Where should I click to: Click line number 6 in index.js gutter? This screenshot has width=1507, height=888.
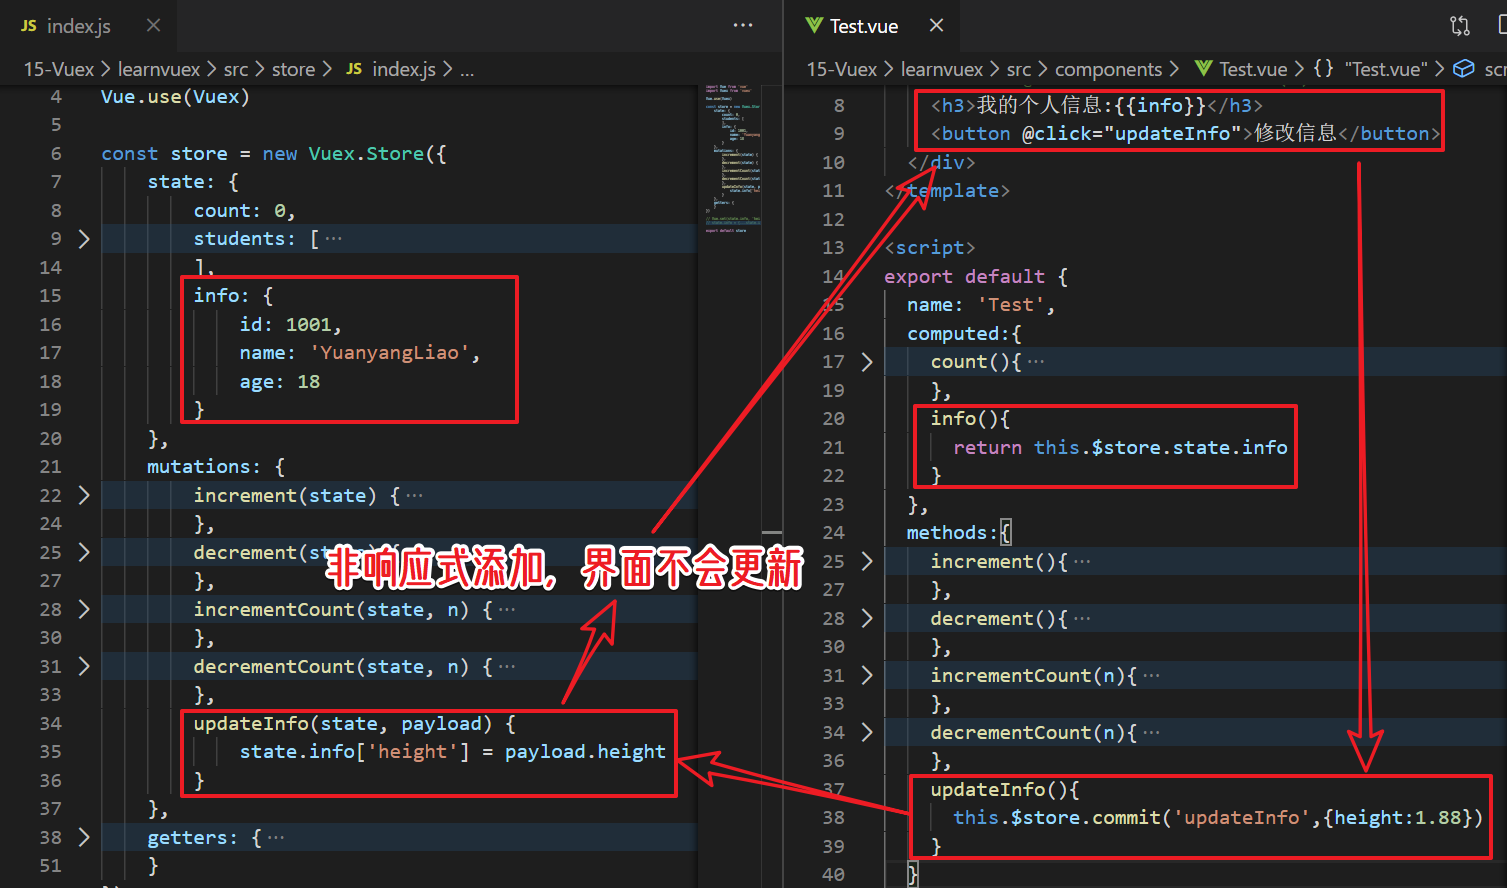(x=56, y=154)
